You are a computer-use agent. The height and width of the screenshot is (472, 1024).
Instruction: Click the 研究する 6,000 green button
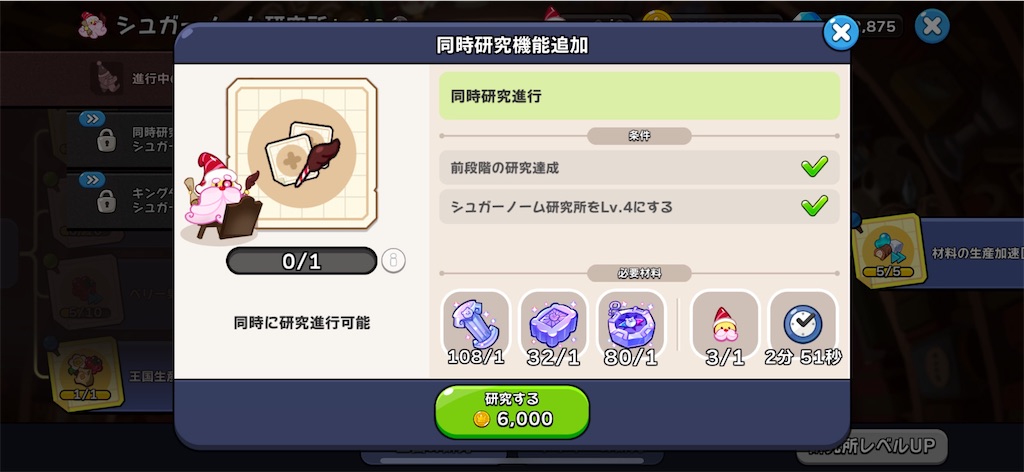tap(512, 411)
